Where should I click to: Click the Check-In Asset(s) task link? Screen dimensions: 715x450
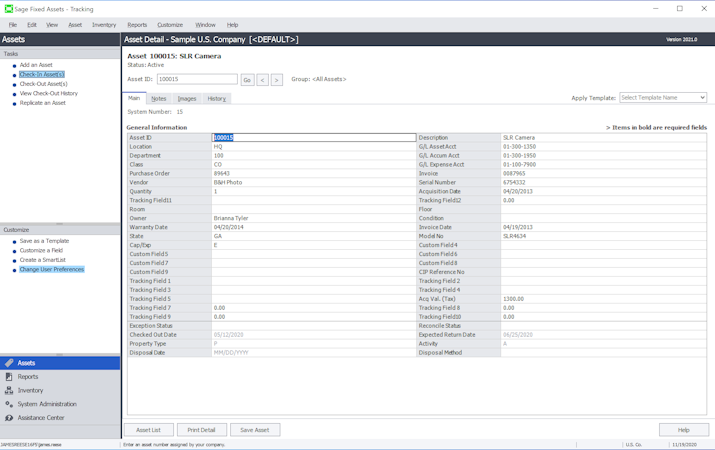pos(42,74)
